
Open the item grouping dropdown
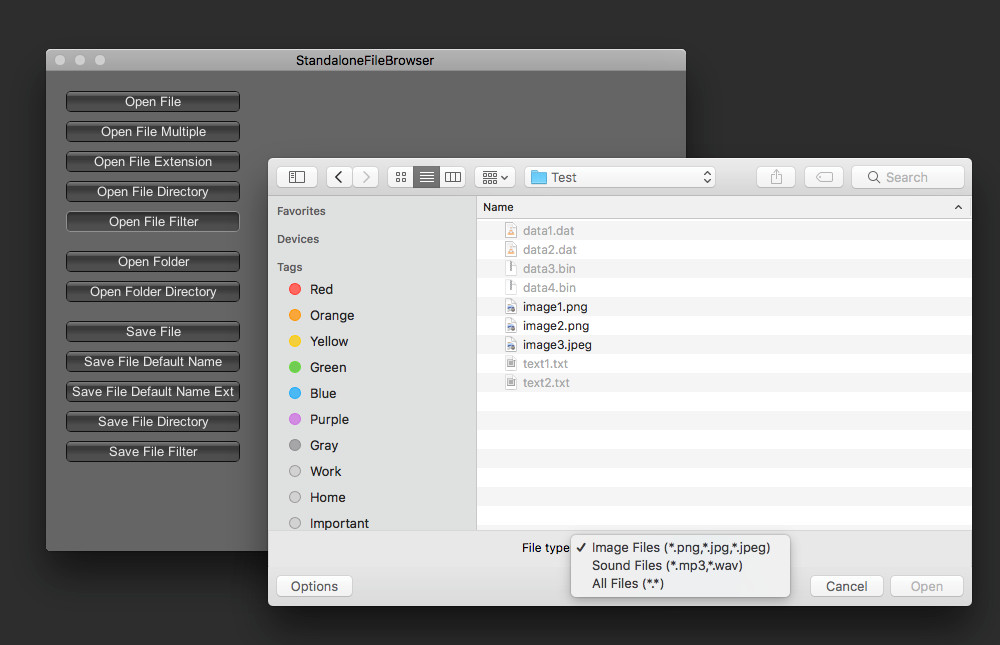click(x=494, y=176)
